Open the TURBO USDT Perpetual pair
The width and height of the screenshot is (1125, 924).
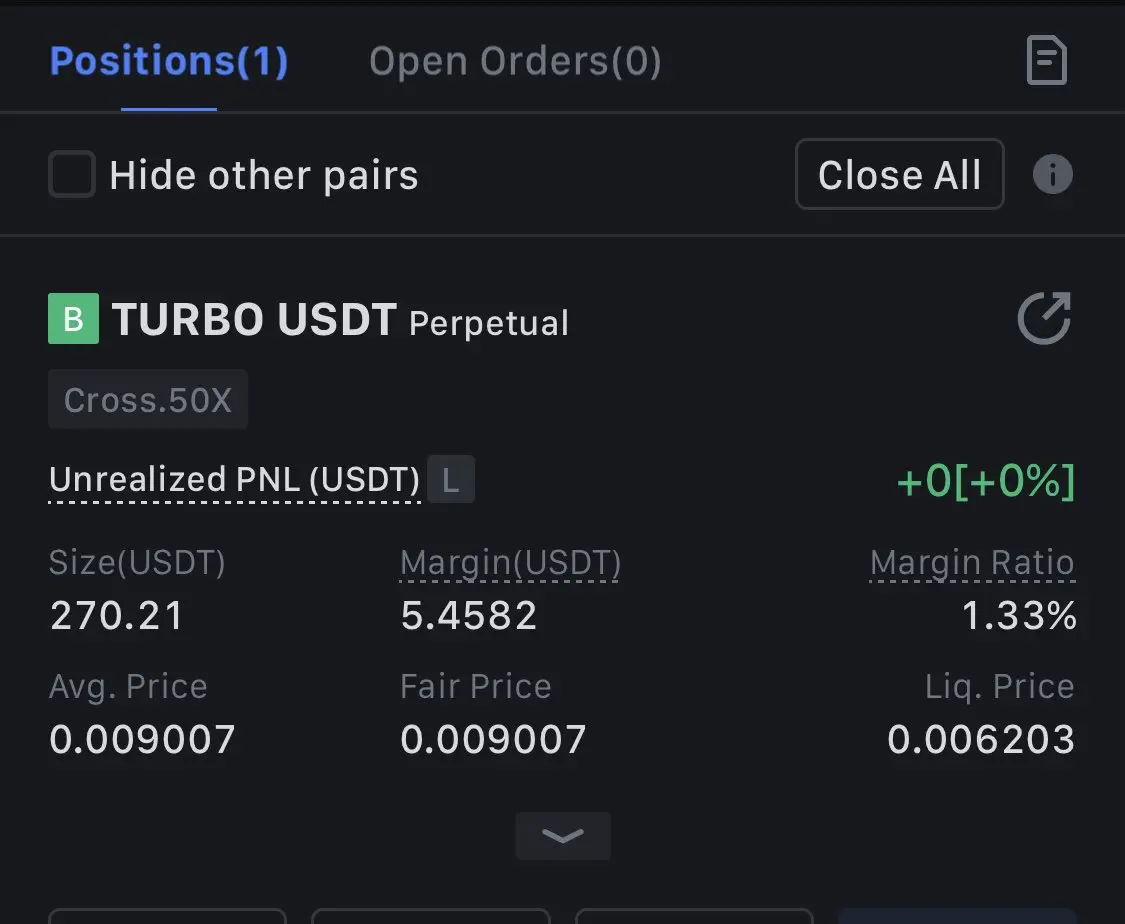point(340,319)
